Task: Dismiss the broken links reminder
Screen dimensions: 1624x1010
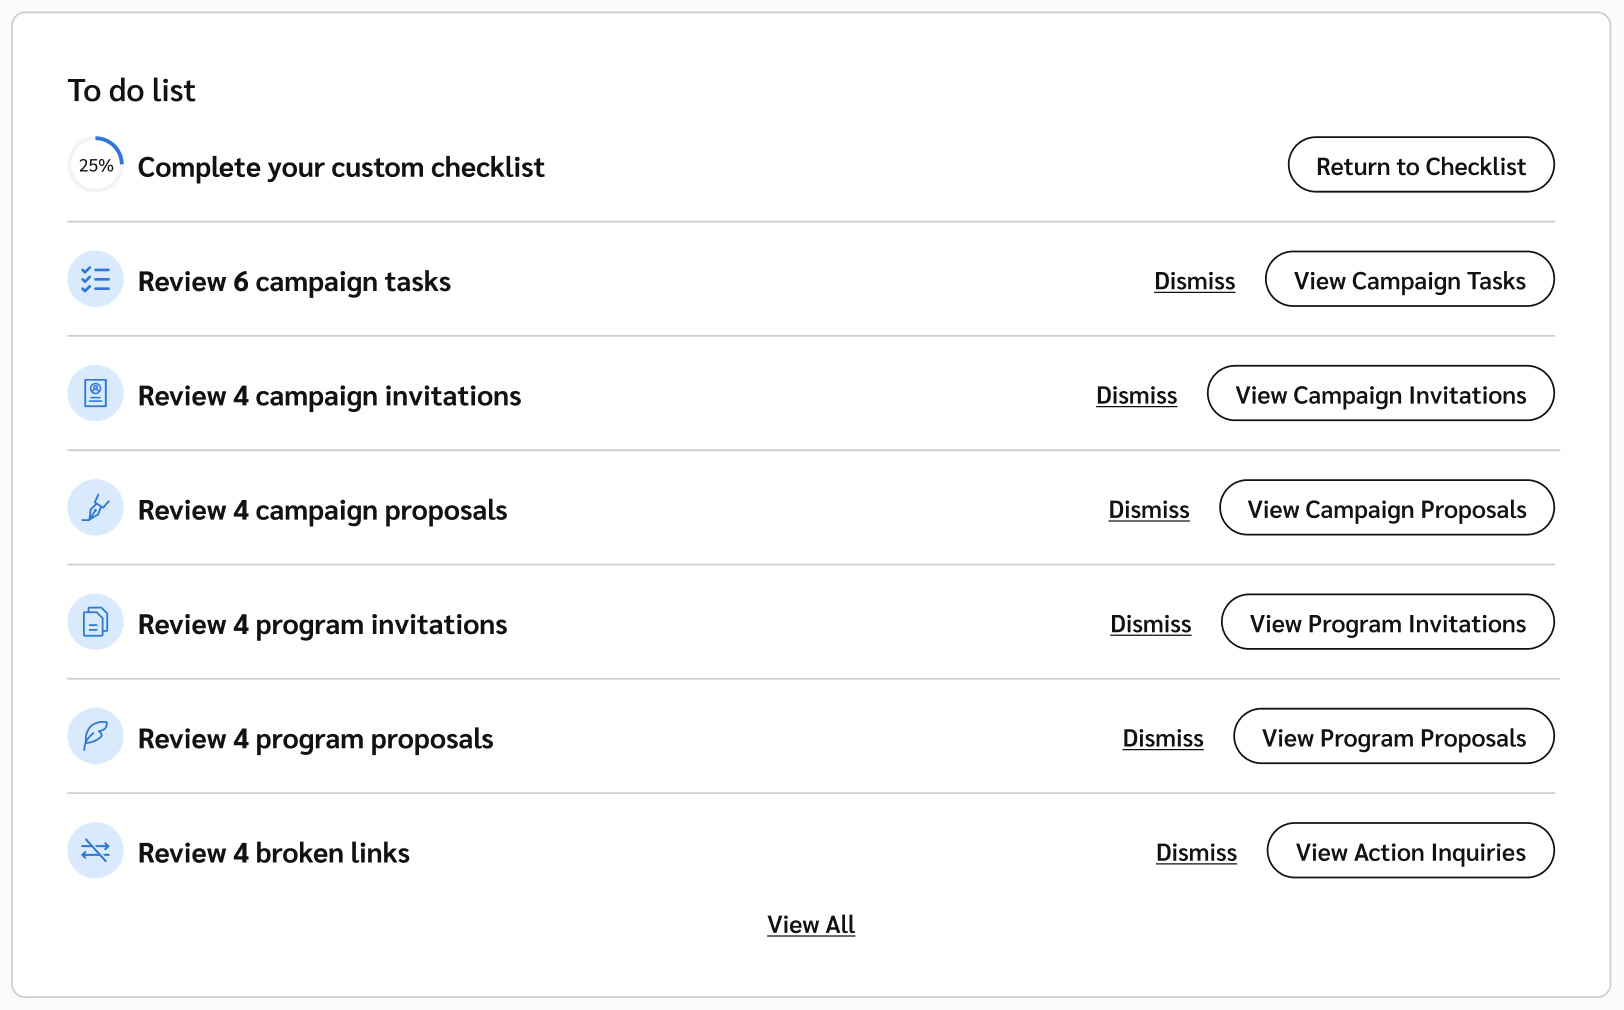Action: (x=1197, y=853)
